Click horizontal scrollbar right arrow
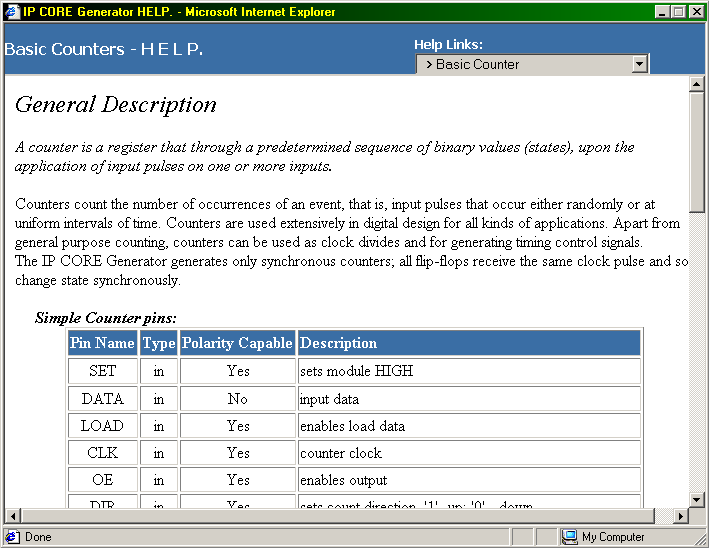 [681, 515]
